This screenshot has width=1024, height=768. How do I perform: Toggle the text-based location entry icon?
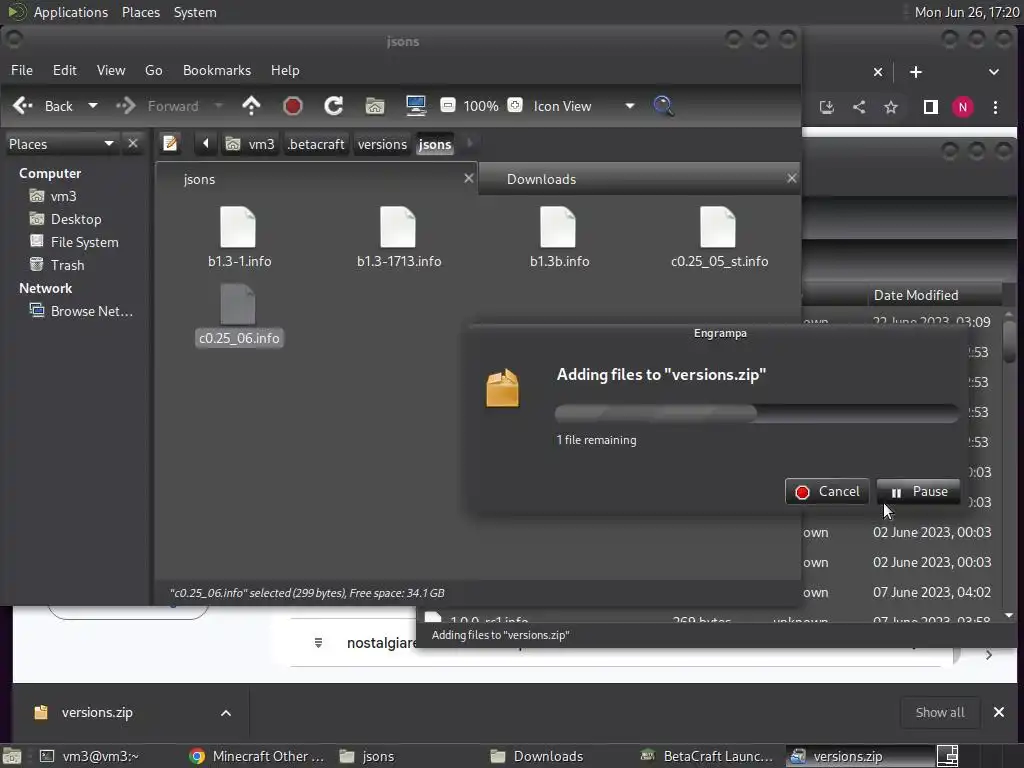click(170, 143)
